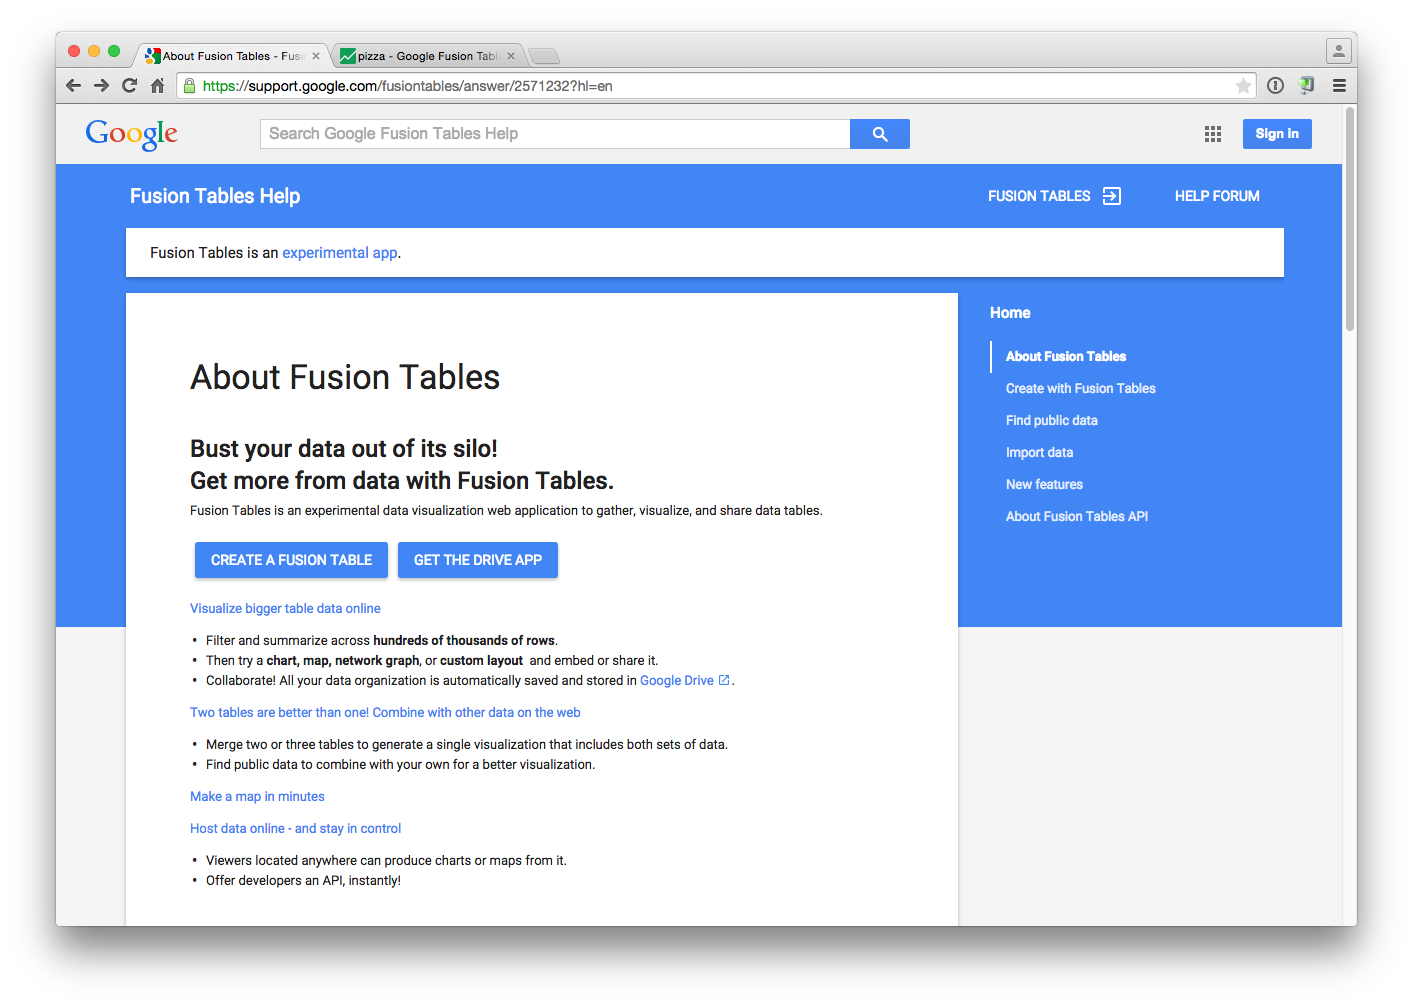Click the Fusion Tables launch arrow icon

tap(1112, 196)
